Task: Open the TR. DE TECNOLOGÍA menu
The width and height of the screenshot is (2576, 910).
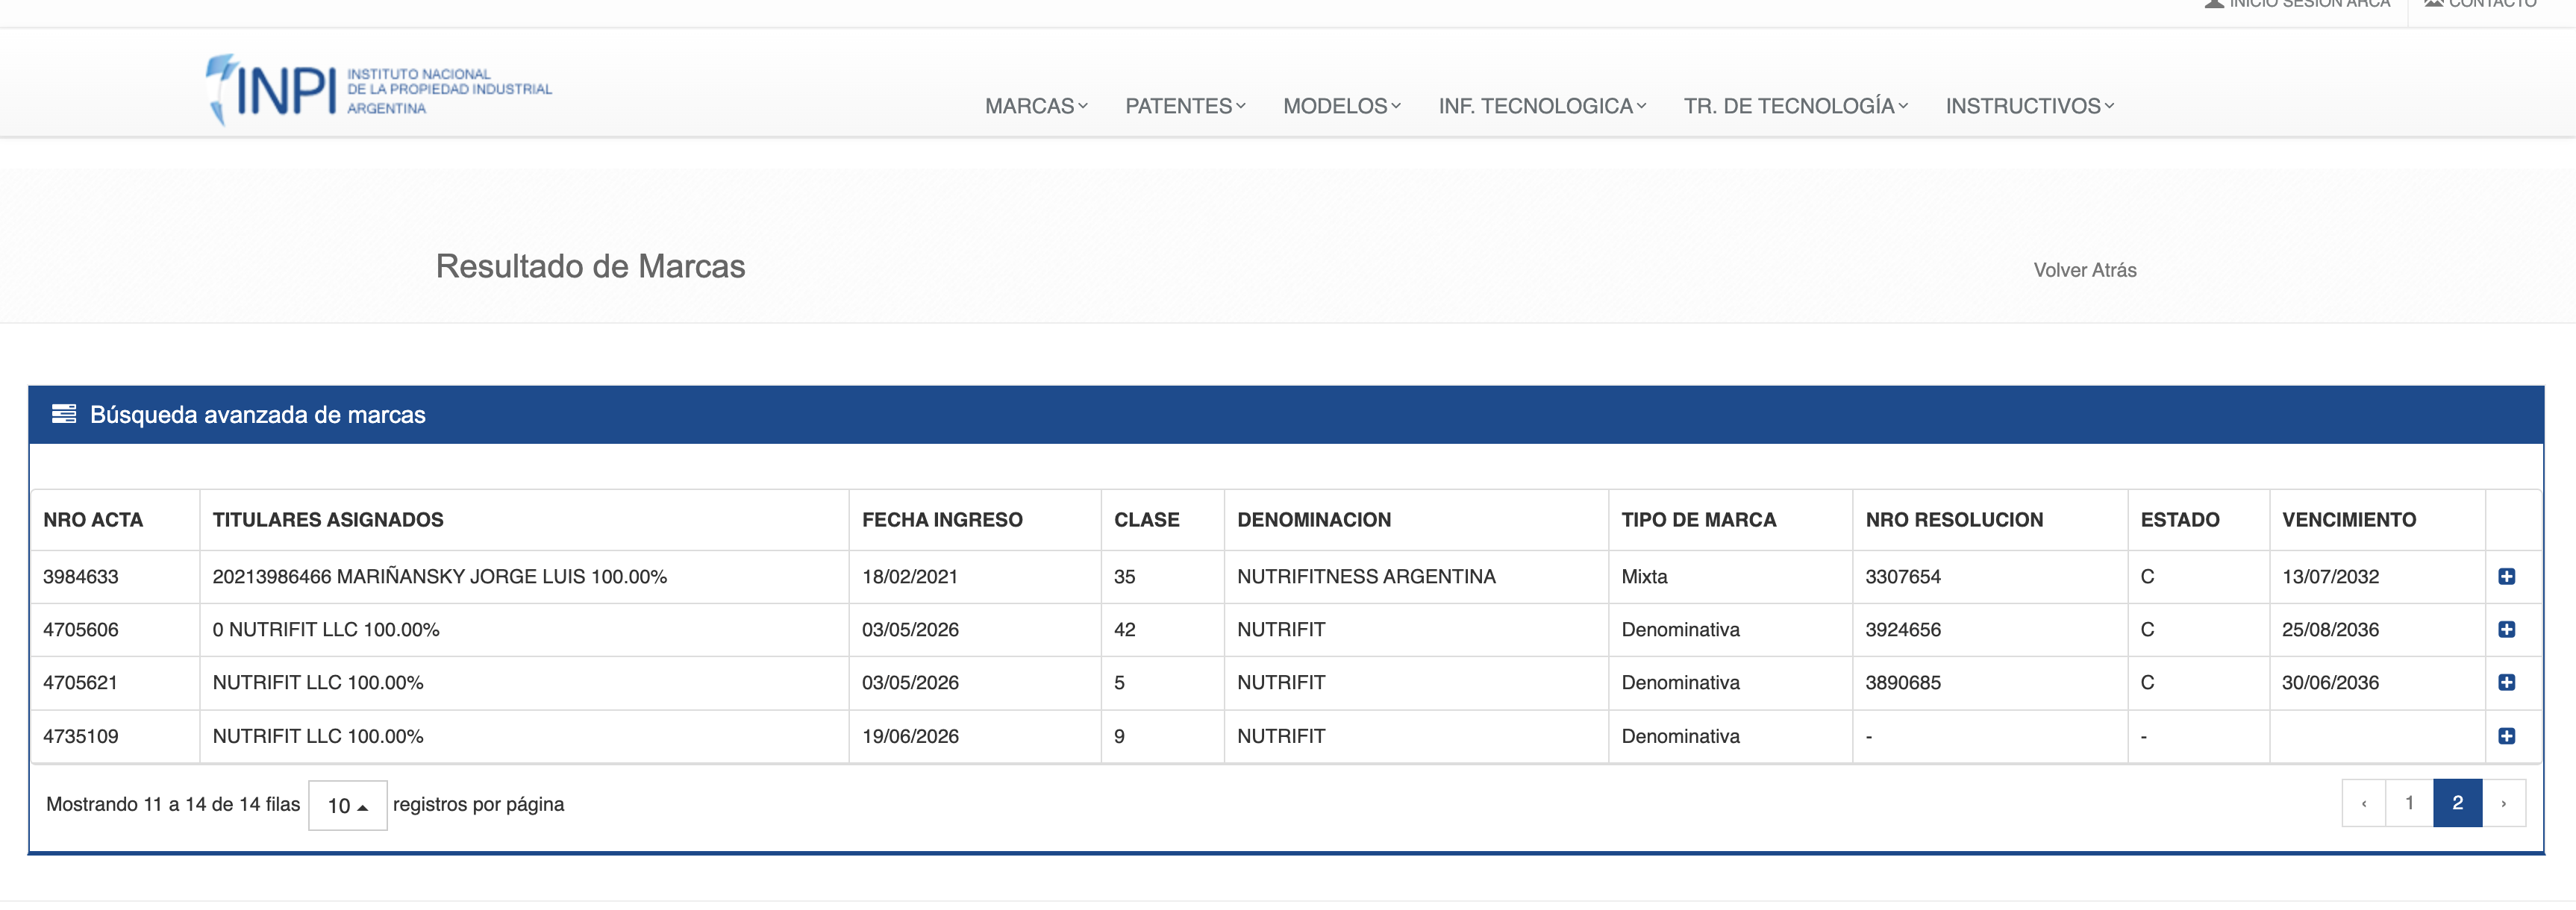Action: click(1796, 106)
